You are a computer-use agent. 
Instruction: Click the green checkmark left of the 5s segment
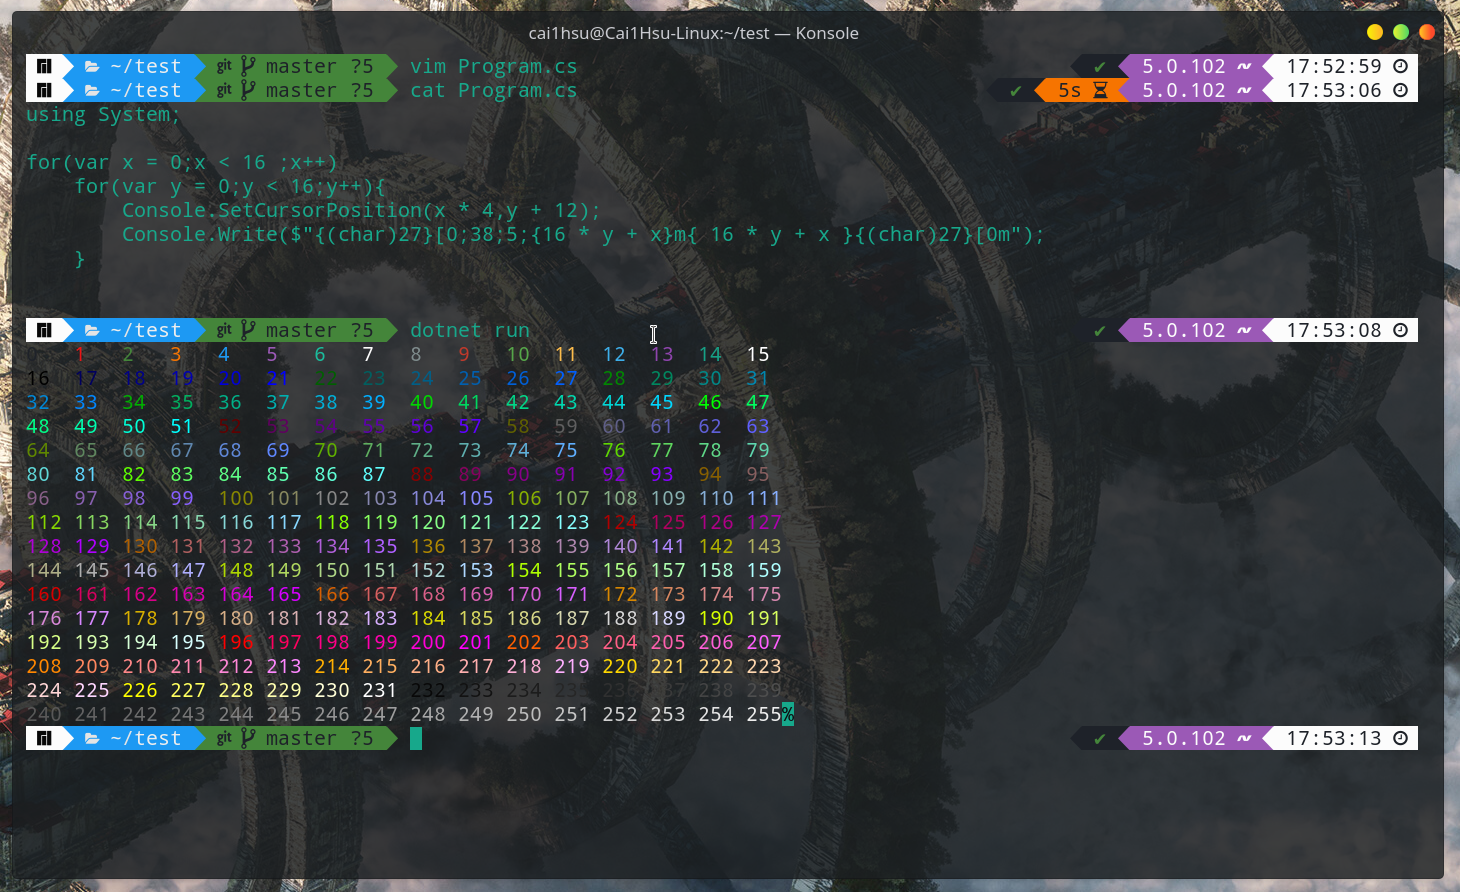coord(1016,90)
